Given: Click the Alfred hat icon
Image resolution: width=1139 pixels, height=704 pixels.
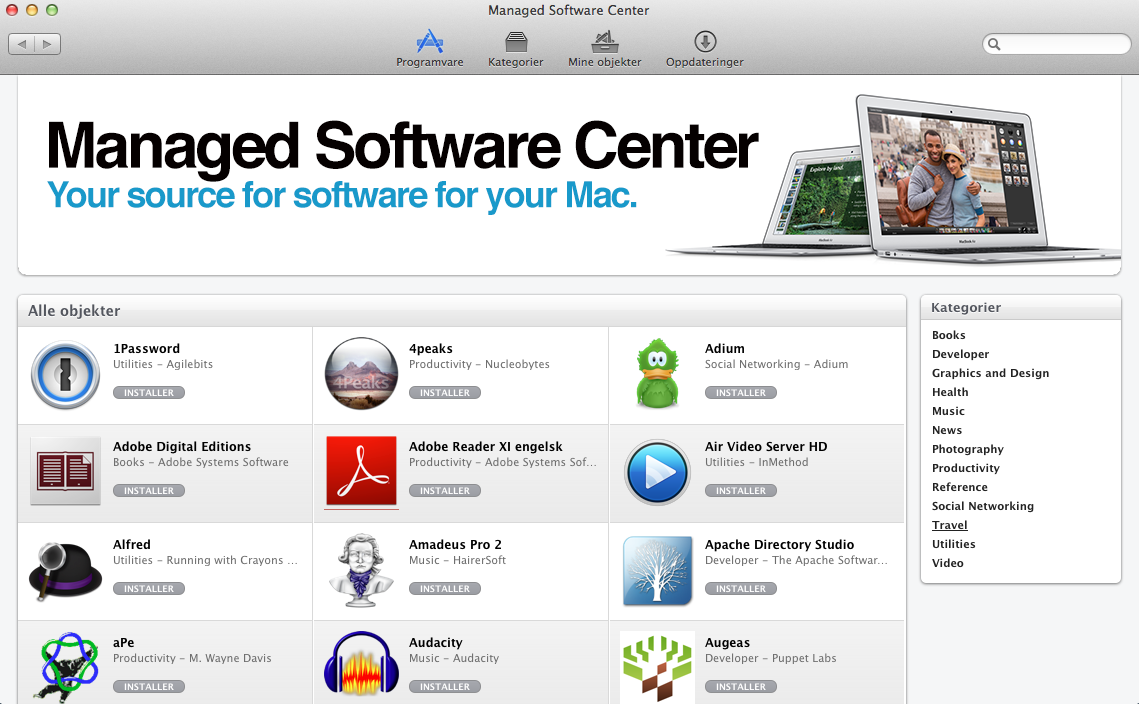Looking at the screenshot, I should [x=65, y=570].
